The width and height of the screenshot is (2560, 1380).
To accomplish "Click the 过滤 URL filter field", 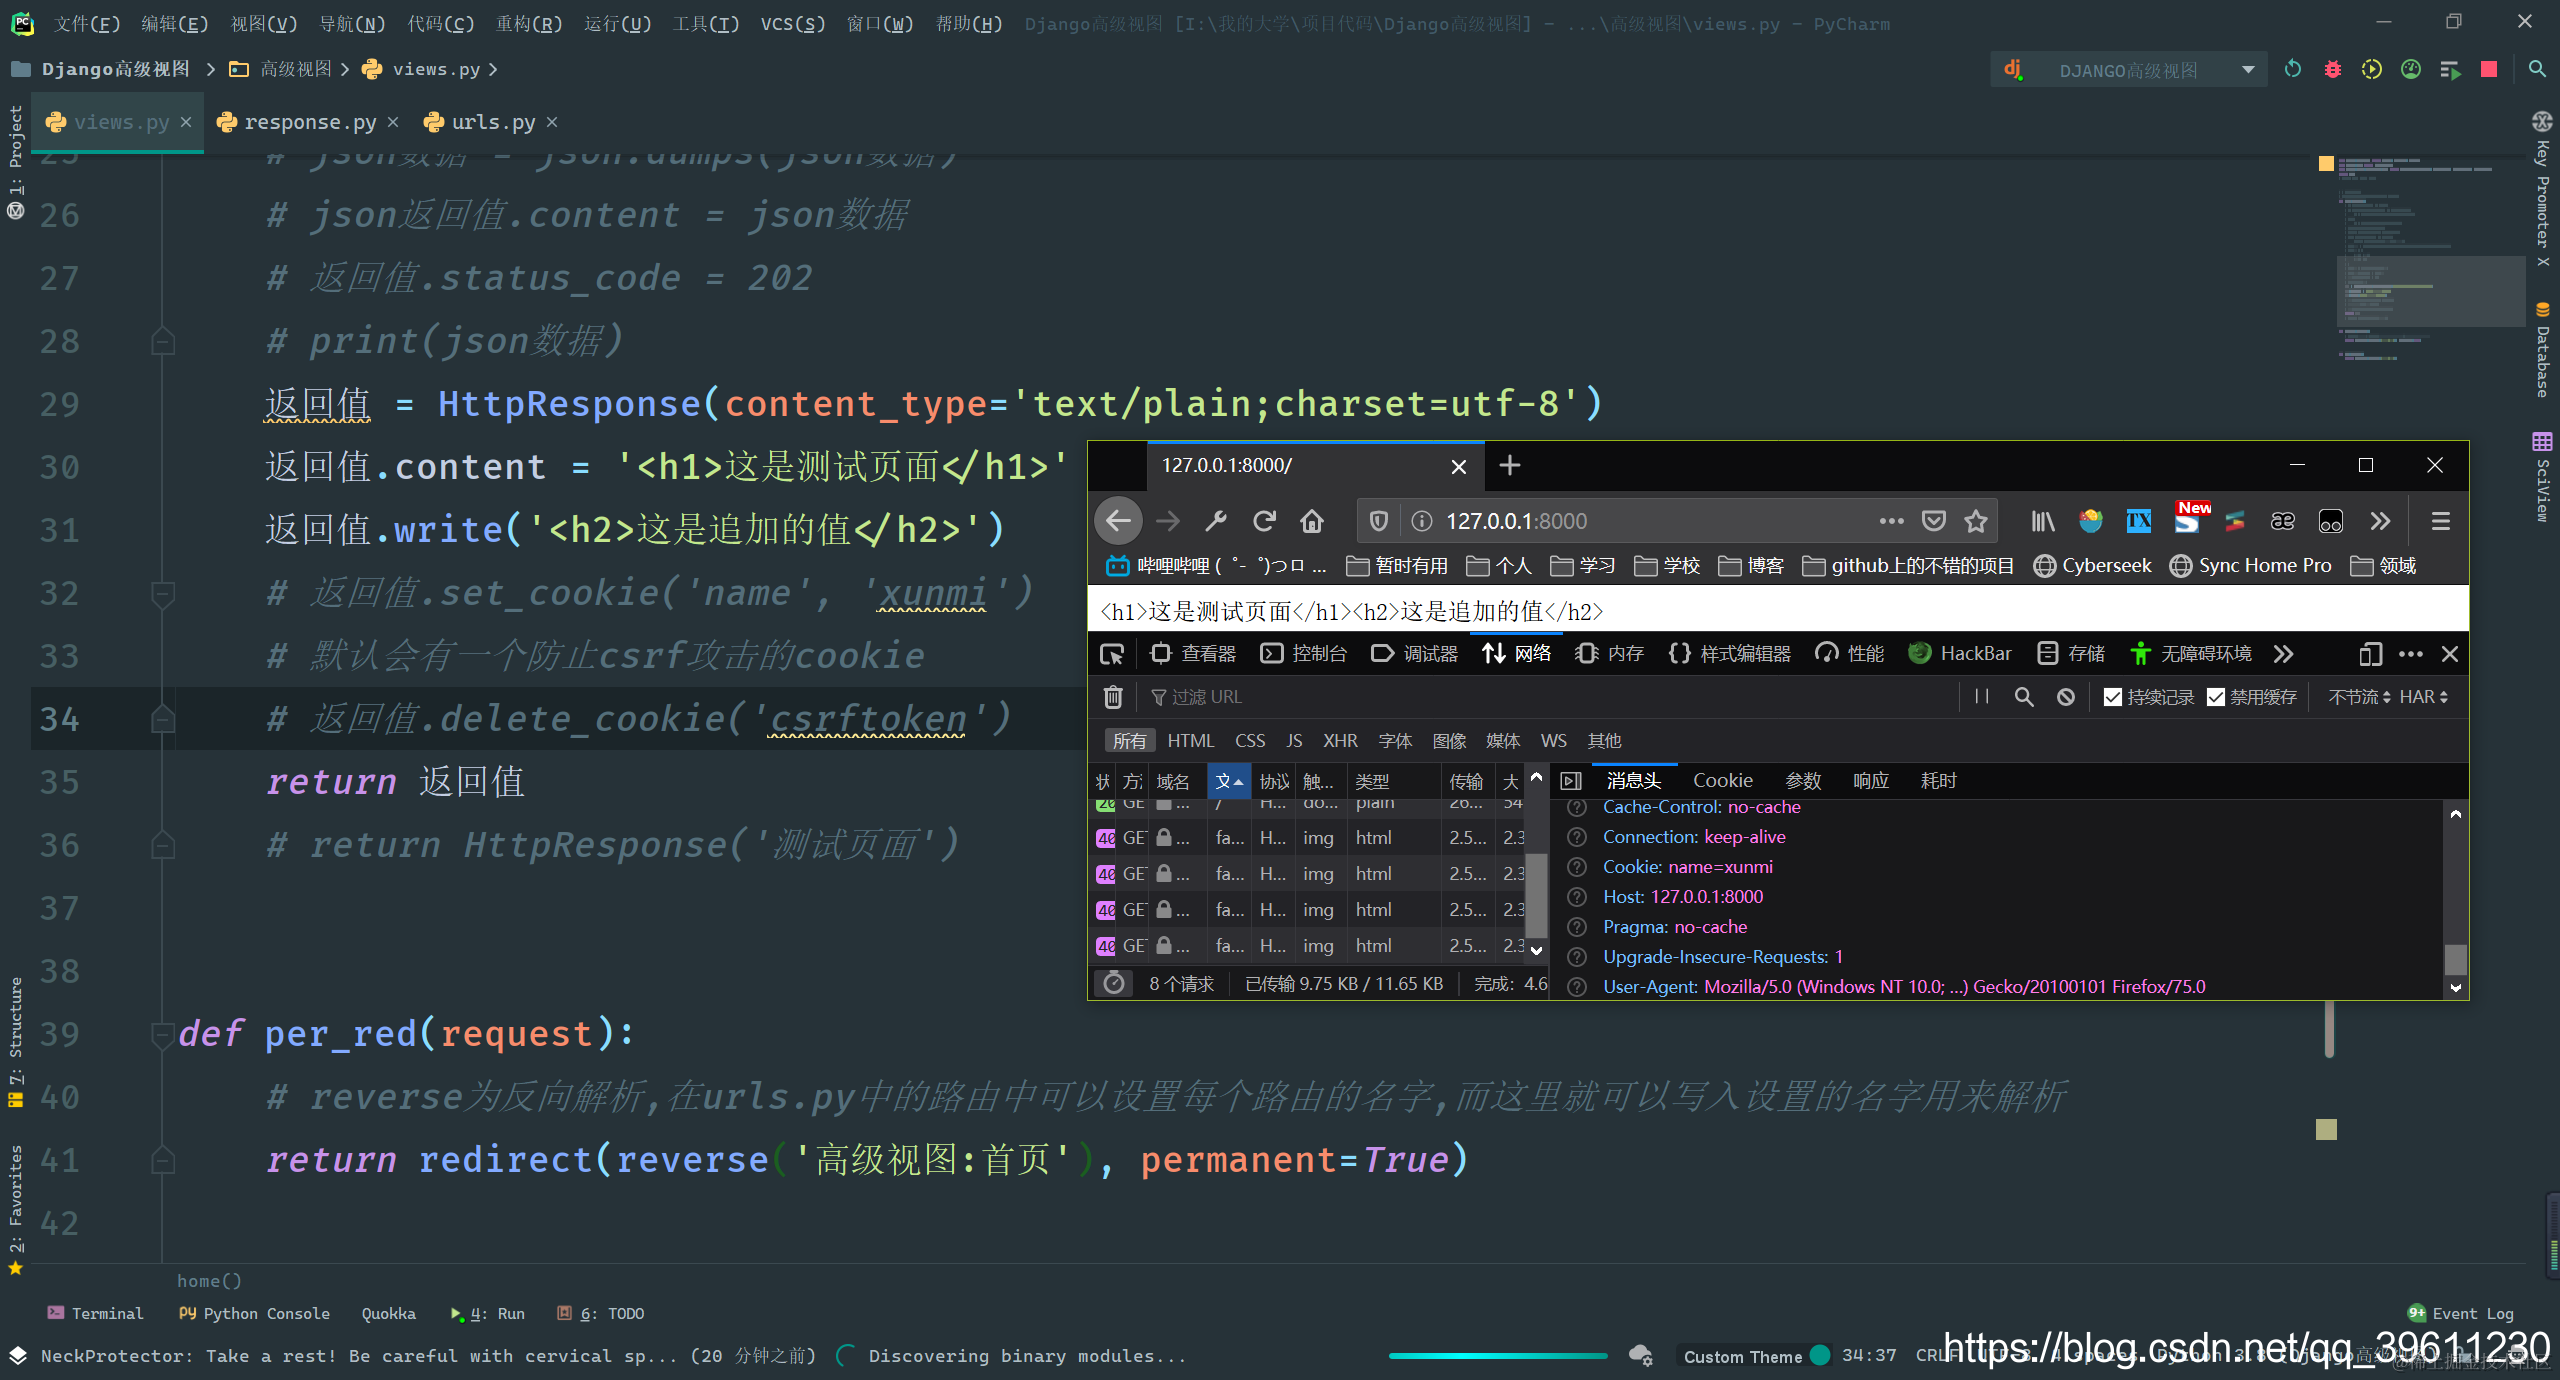I will click(1550, 697).
